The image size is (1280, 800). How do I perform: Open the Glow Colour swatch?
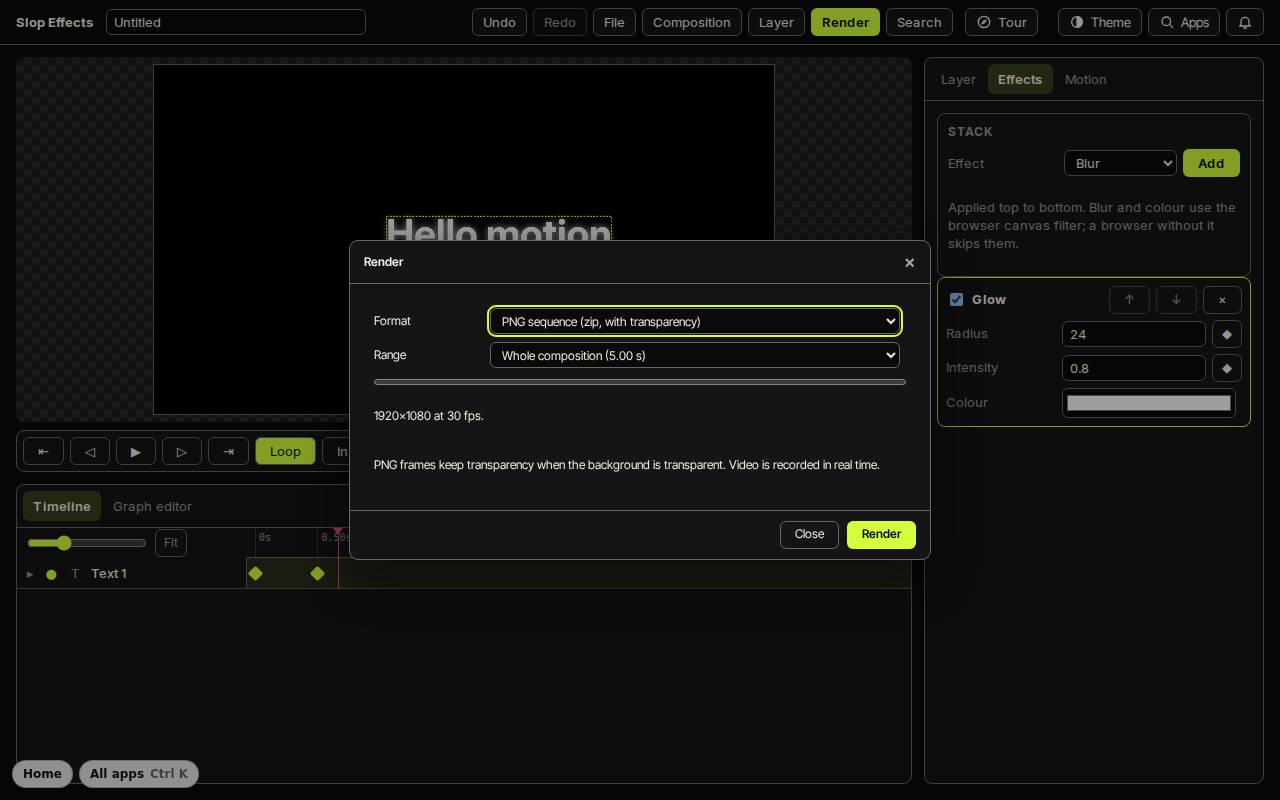1149,403
